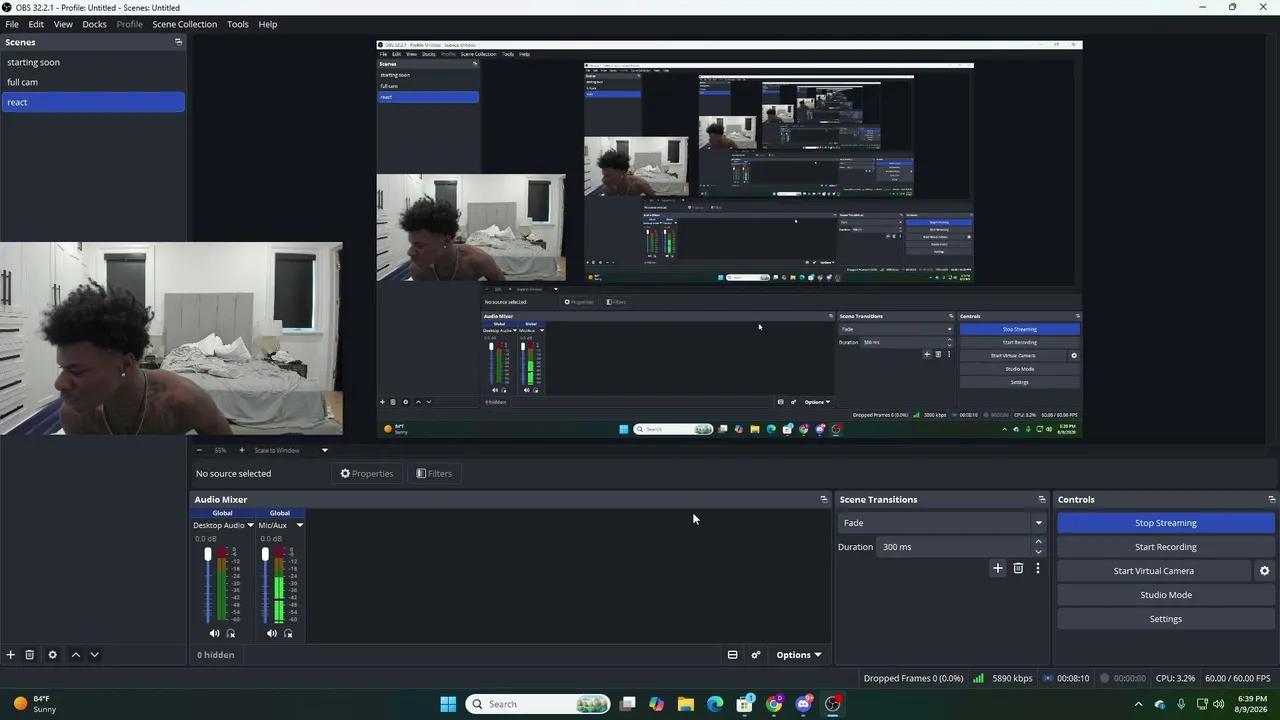Image resolution: width=1280 pixels, height=720 pixels.
Task: Click the 0 hidden label
Action: pos(216,655)
